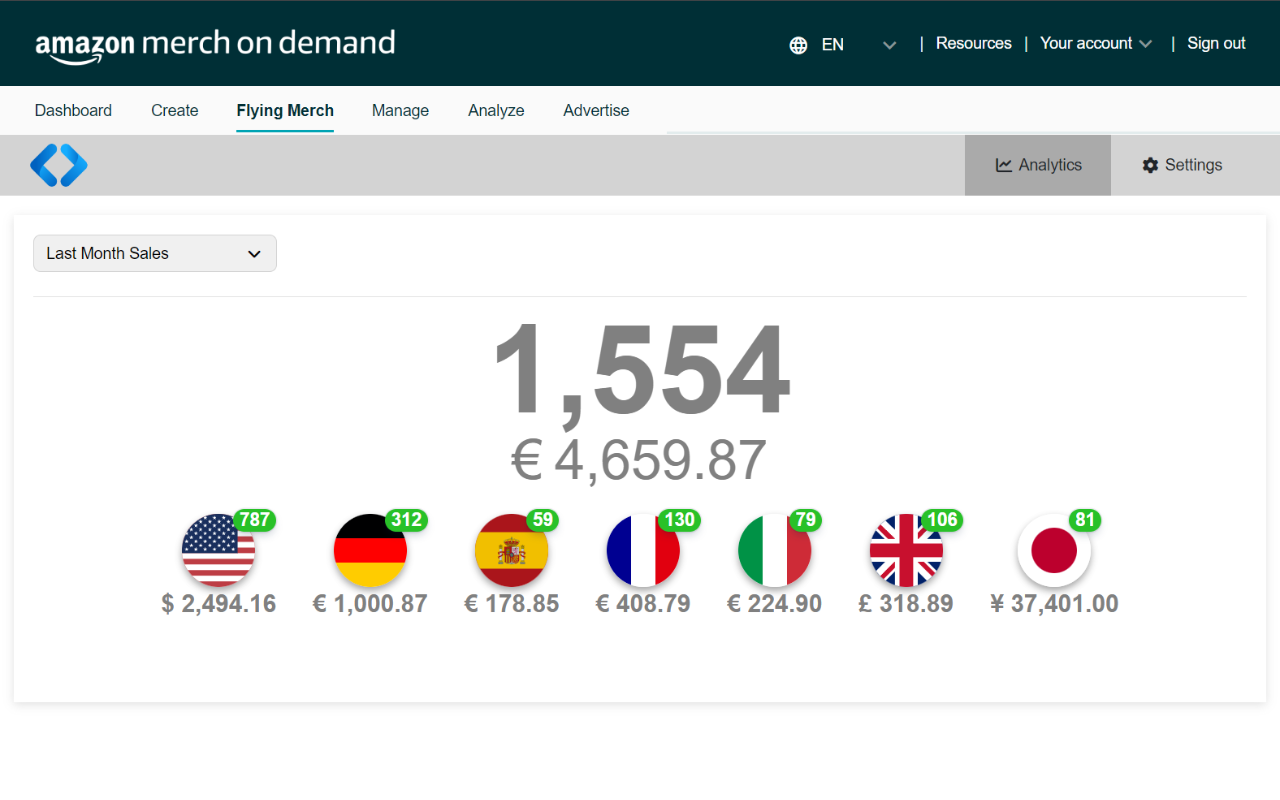
Task: Click the 59 sales badge
Action: [x=543, y=520]
